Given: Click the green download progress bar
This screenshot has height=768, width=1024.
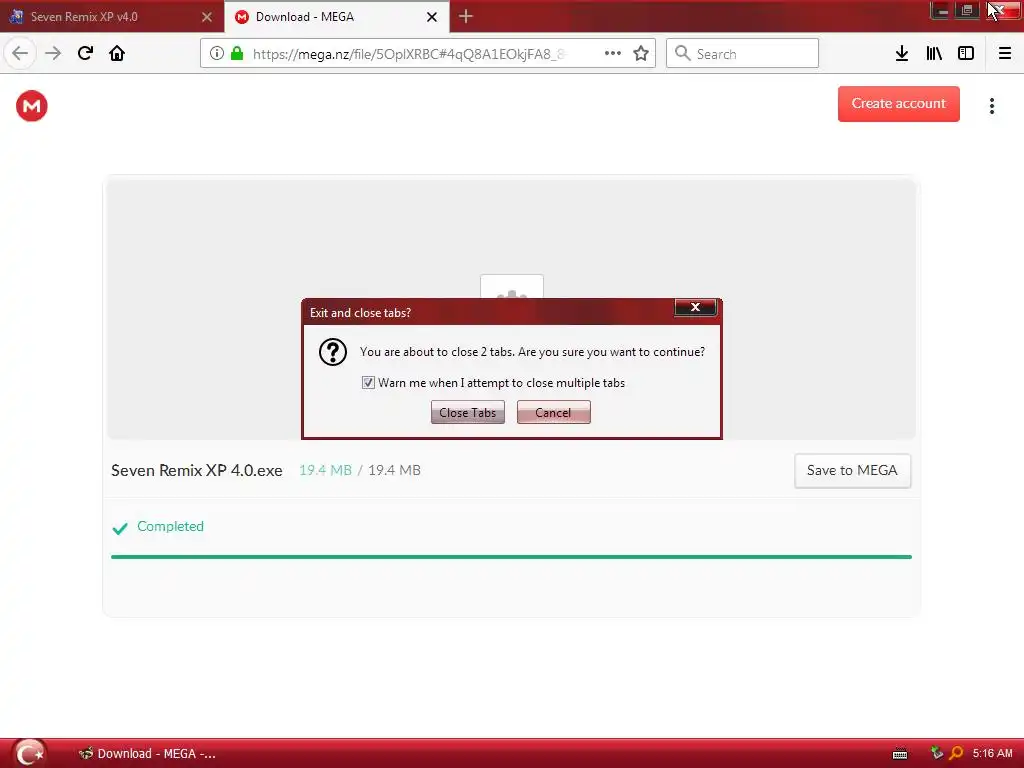Looking at the screenshot, I should 511,557.
